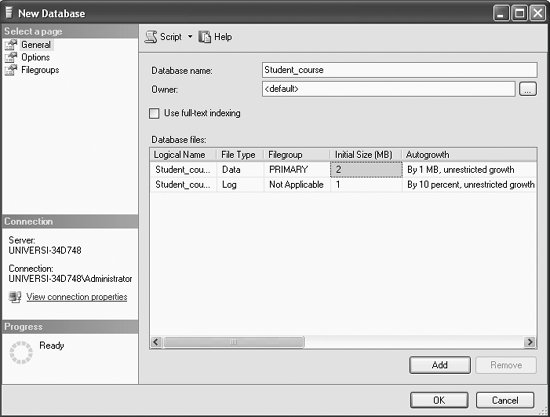
Task: Click the connection properties computer icon
Action: (15, 297)
